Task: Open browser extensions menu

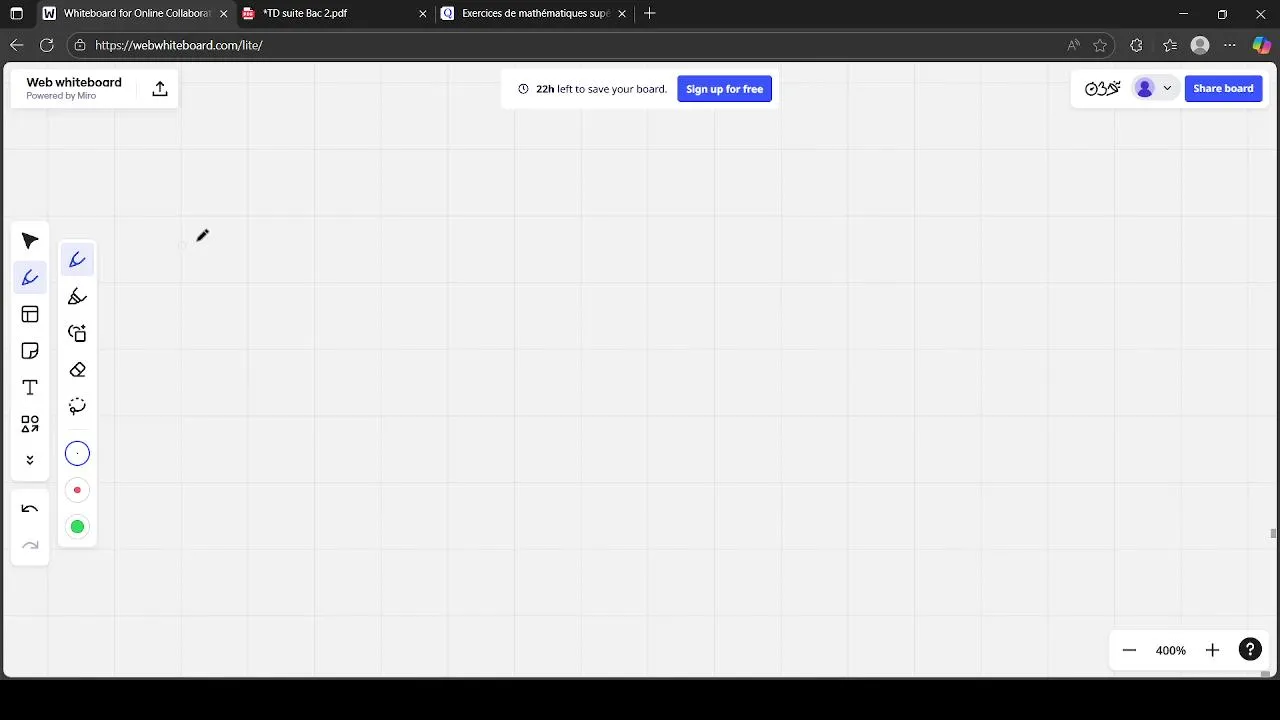Action: 1136,45
